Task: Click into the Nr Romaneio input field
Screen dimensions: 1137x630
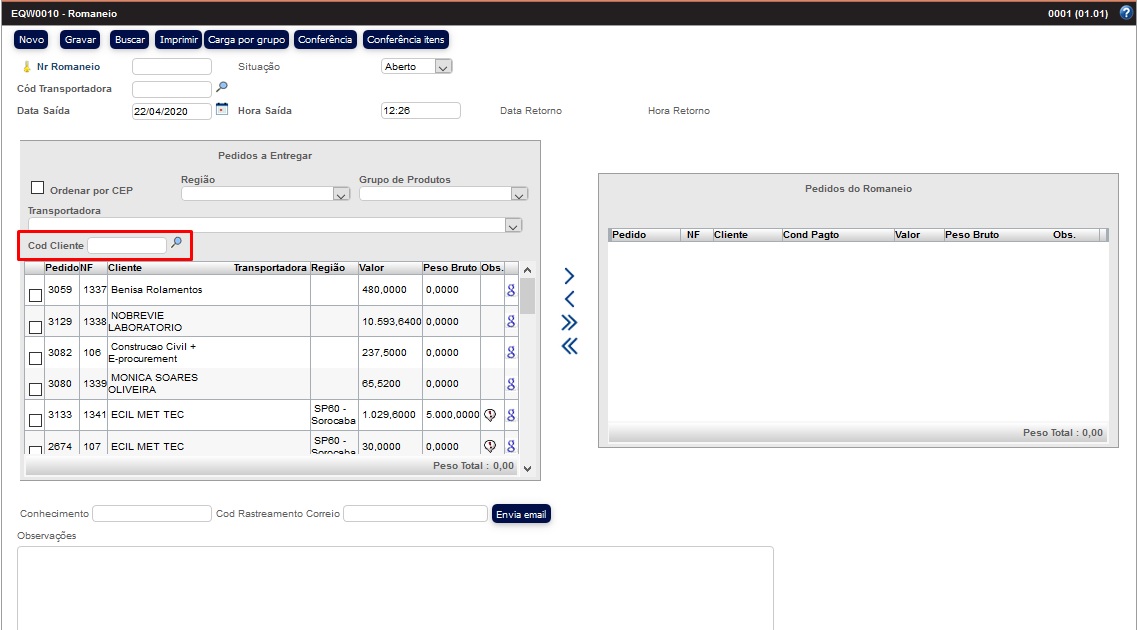Action: coord(172,67)
